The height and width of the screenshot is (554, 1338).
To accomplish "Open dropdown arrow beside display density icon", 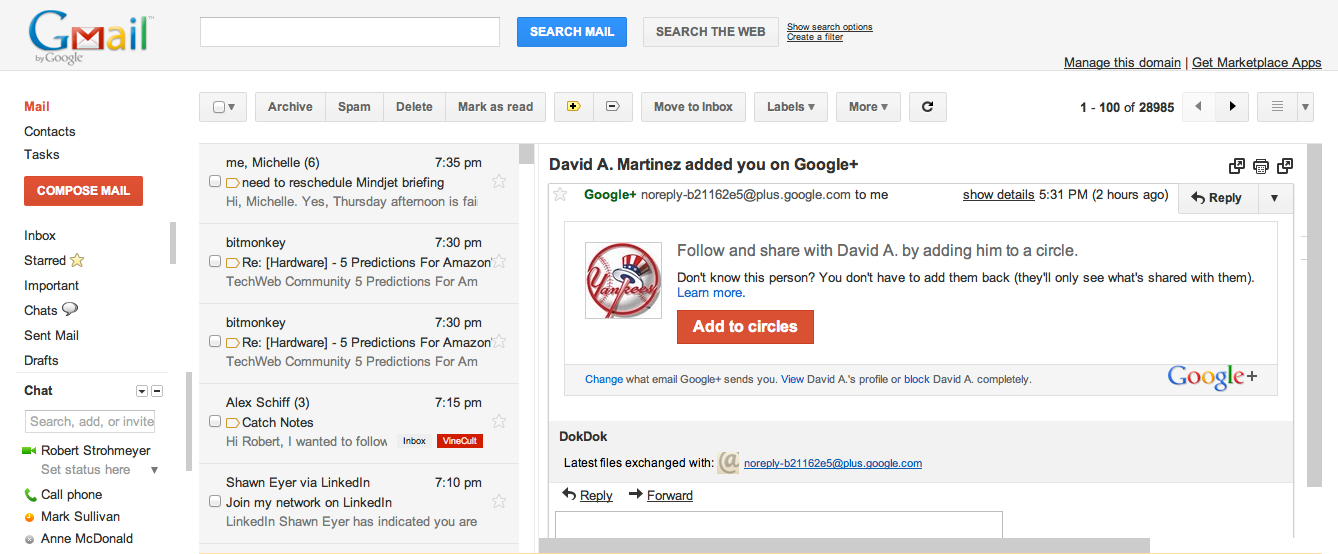I will click(1304, 107).
